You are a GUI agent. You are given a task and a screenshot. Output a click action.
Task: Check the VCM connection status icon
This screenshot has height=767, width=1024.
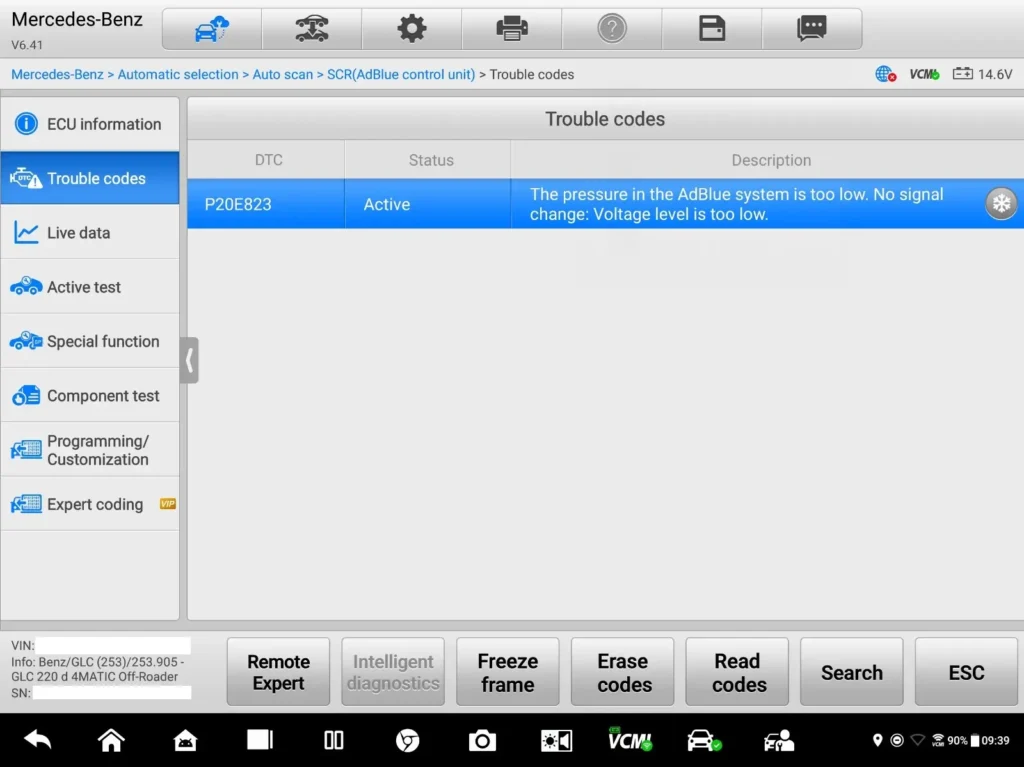(924, 74)
